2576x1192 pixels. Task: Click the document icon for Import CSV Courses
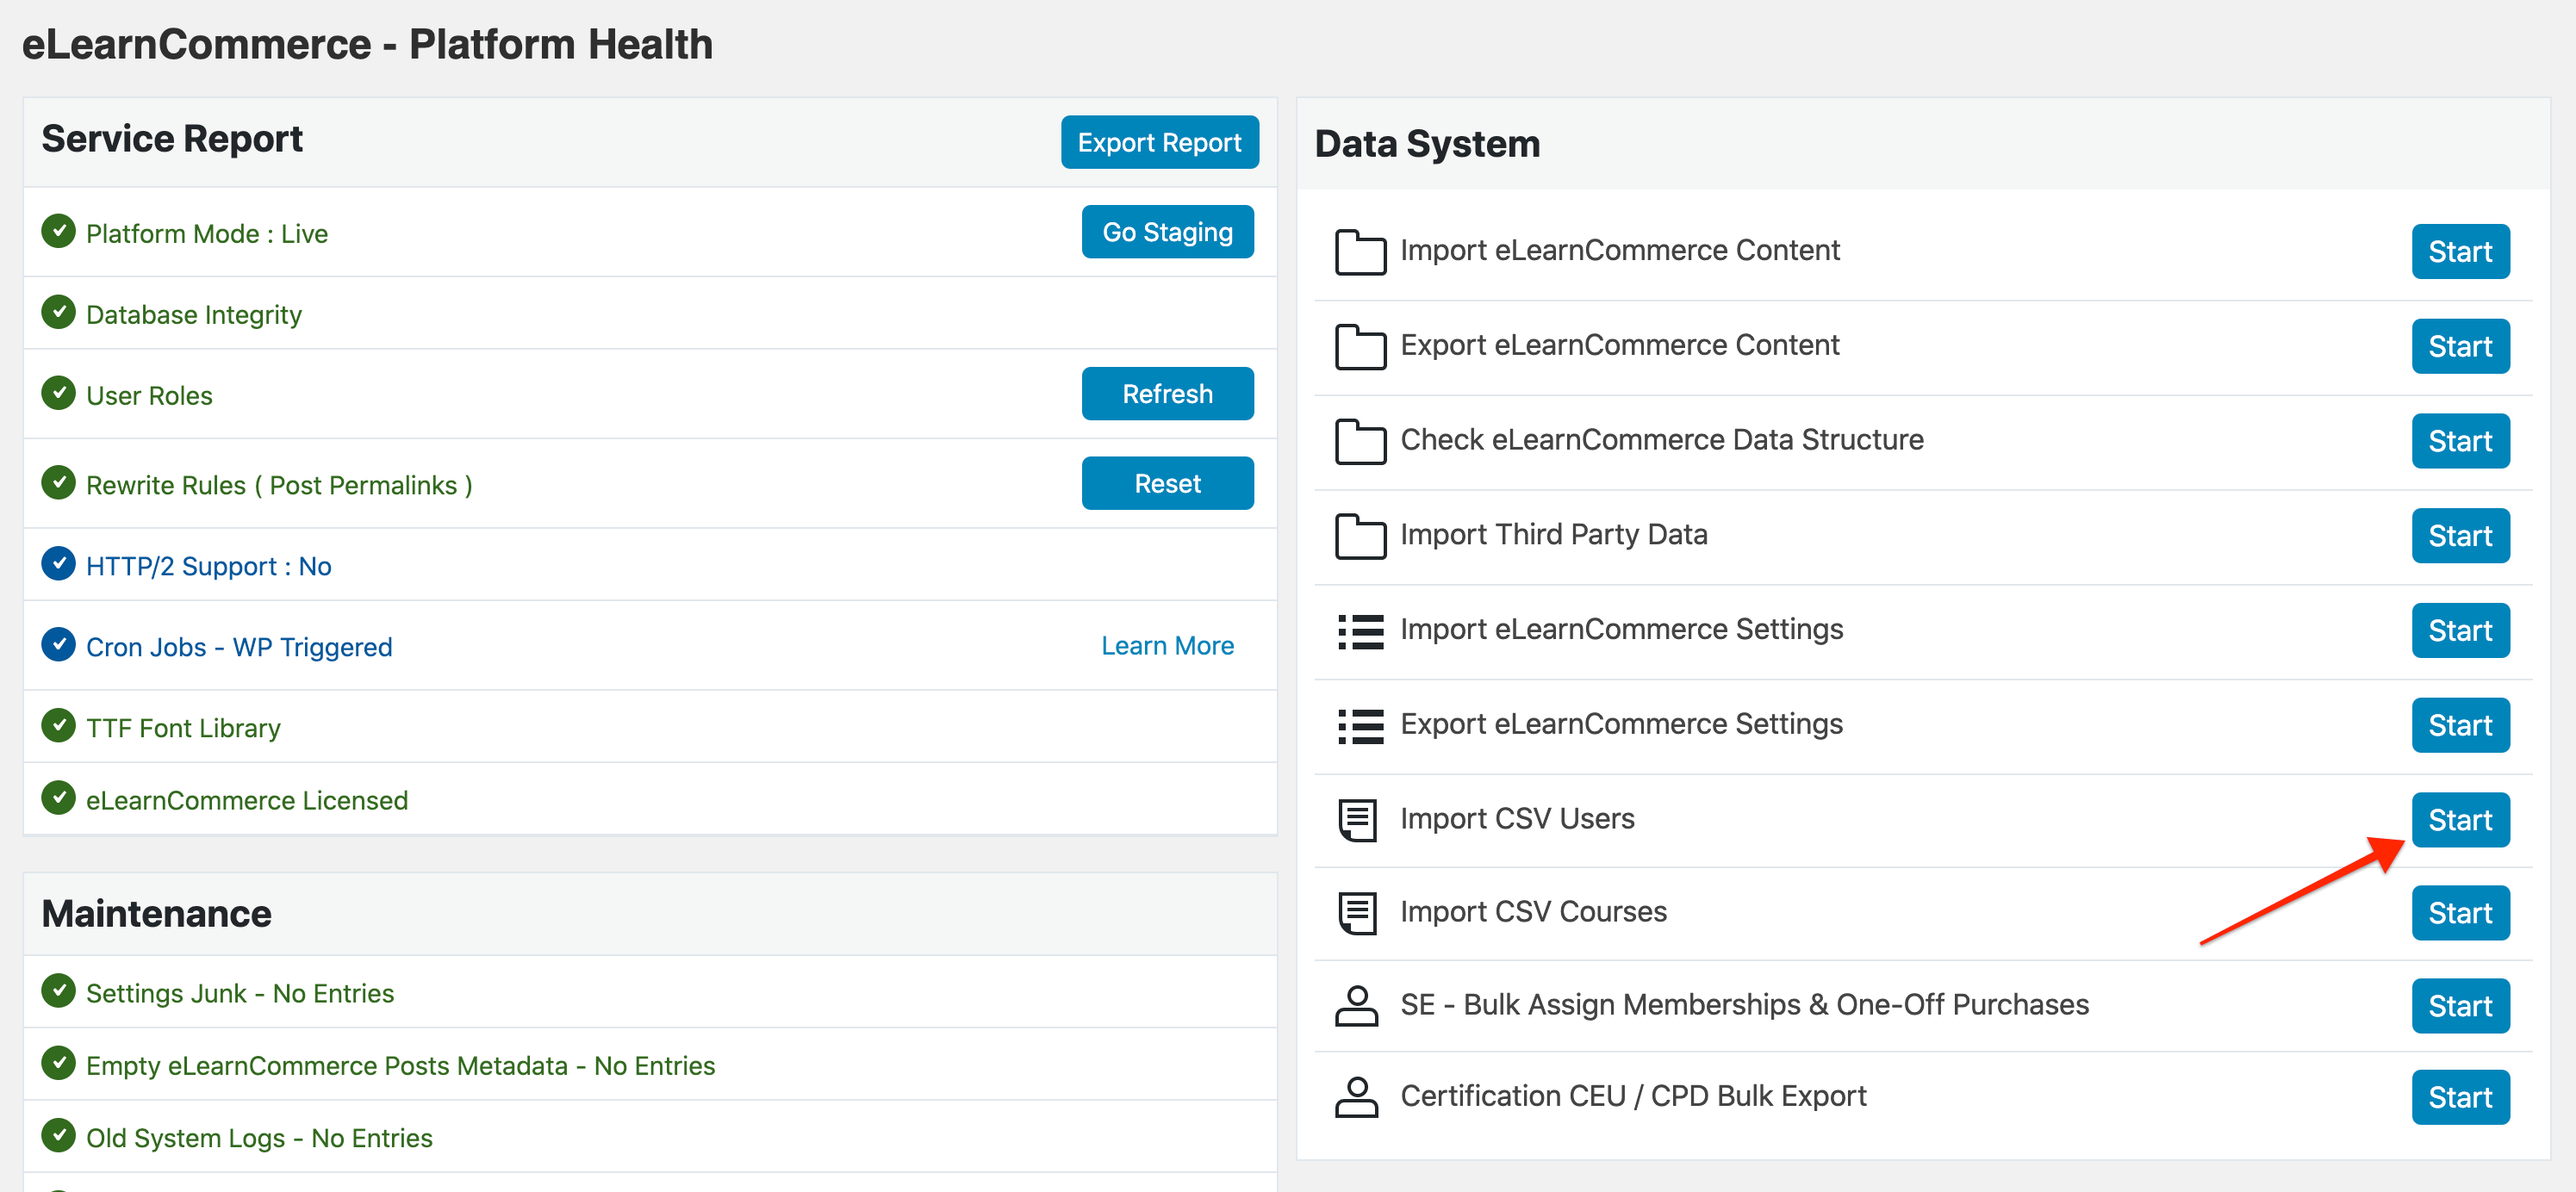1357,913
